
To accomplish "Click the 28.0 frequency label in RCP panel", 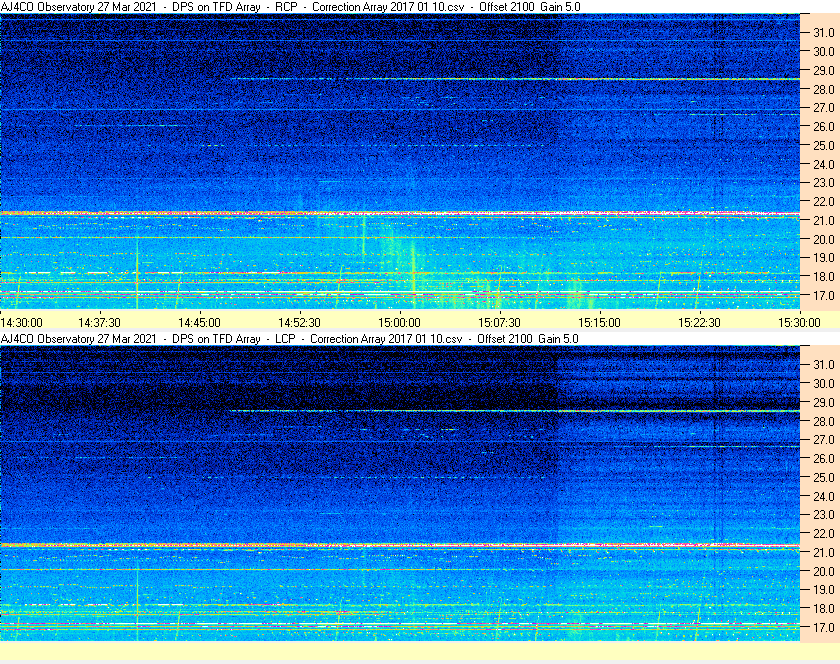I will click(x=824, y=89).
